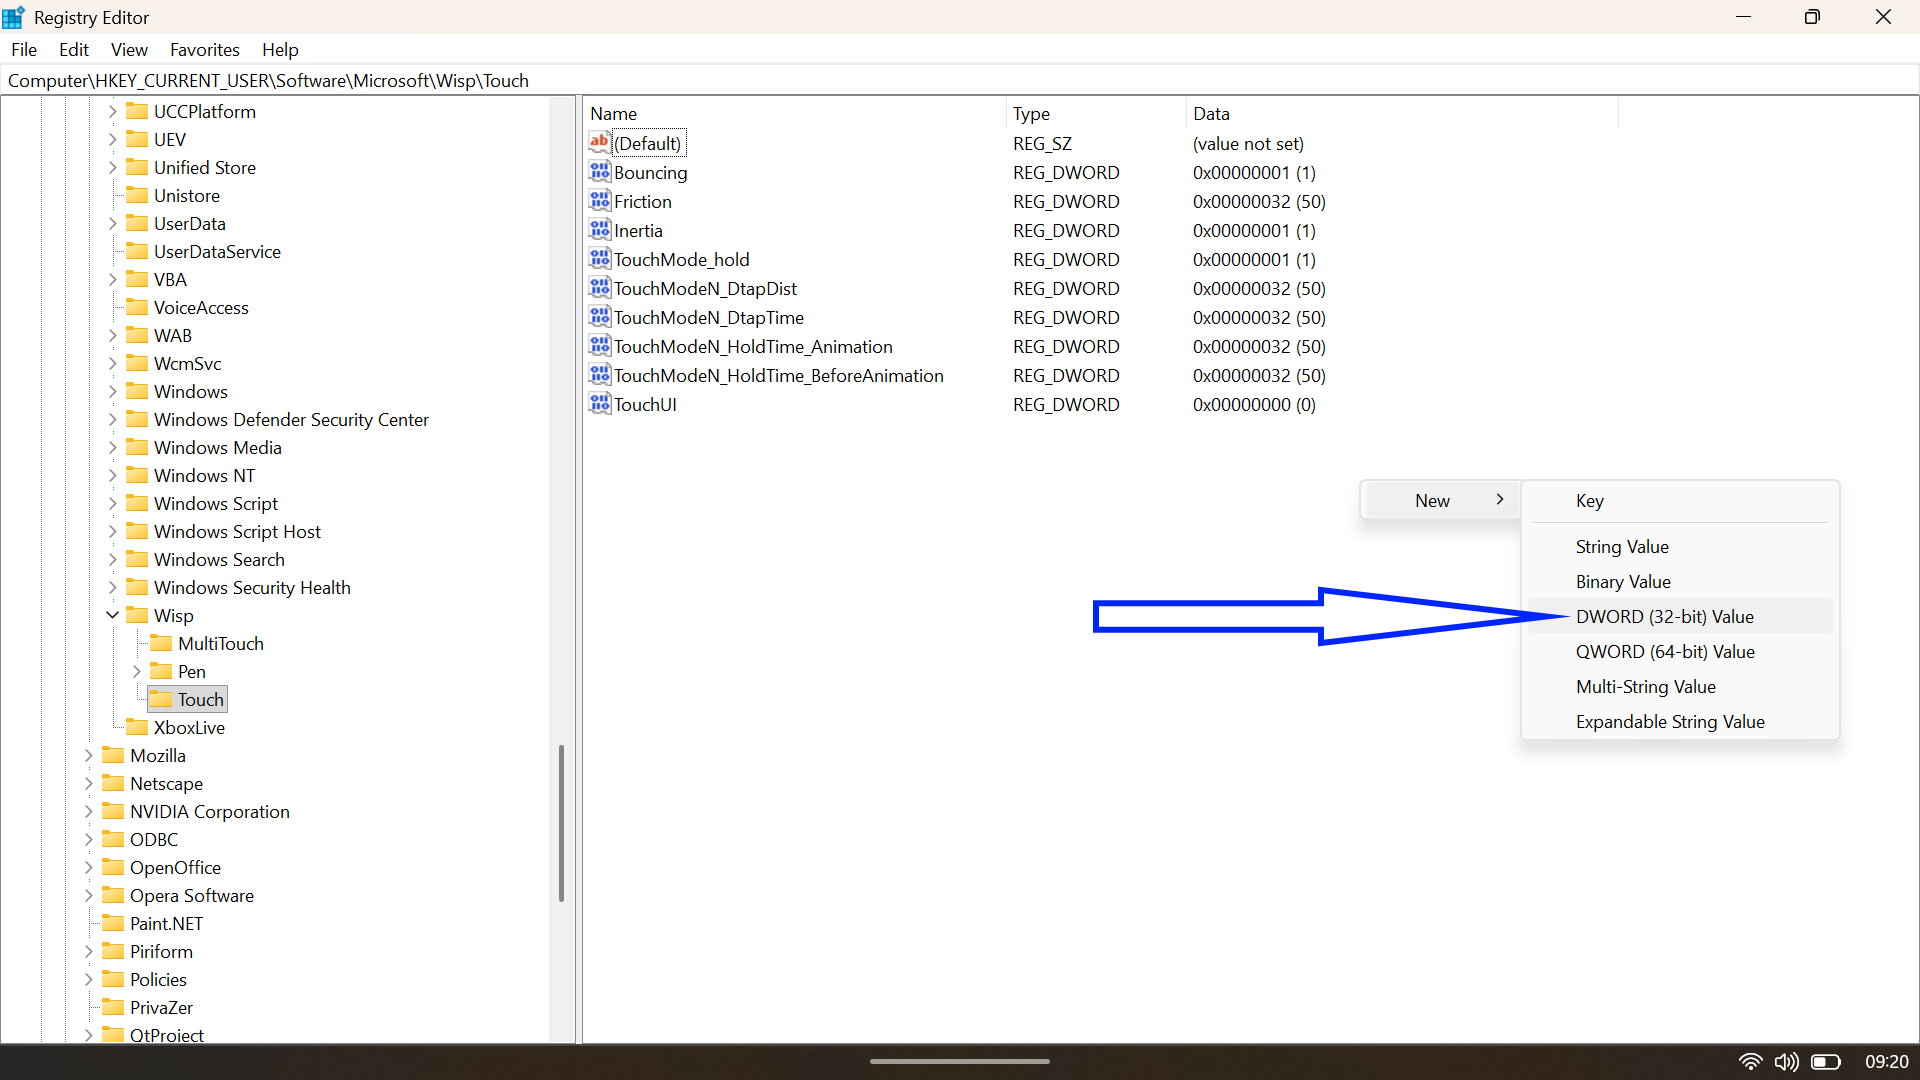Select Key from the New submenu
Screen dimensions: 1920x1080
(x=1589, y=501)
